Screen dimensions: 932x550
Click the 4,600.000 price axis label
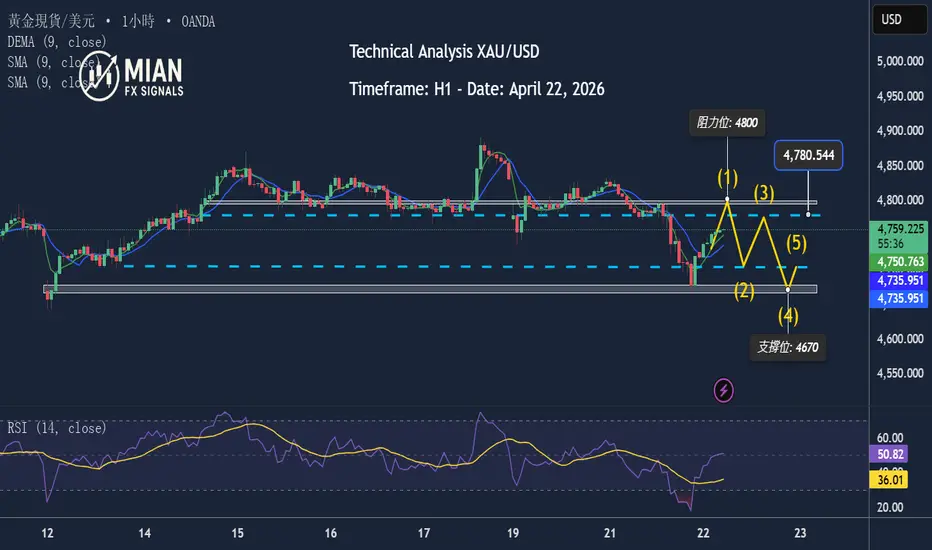point(900,339)
